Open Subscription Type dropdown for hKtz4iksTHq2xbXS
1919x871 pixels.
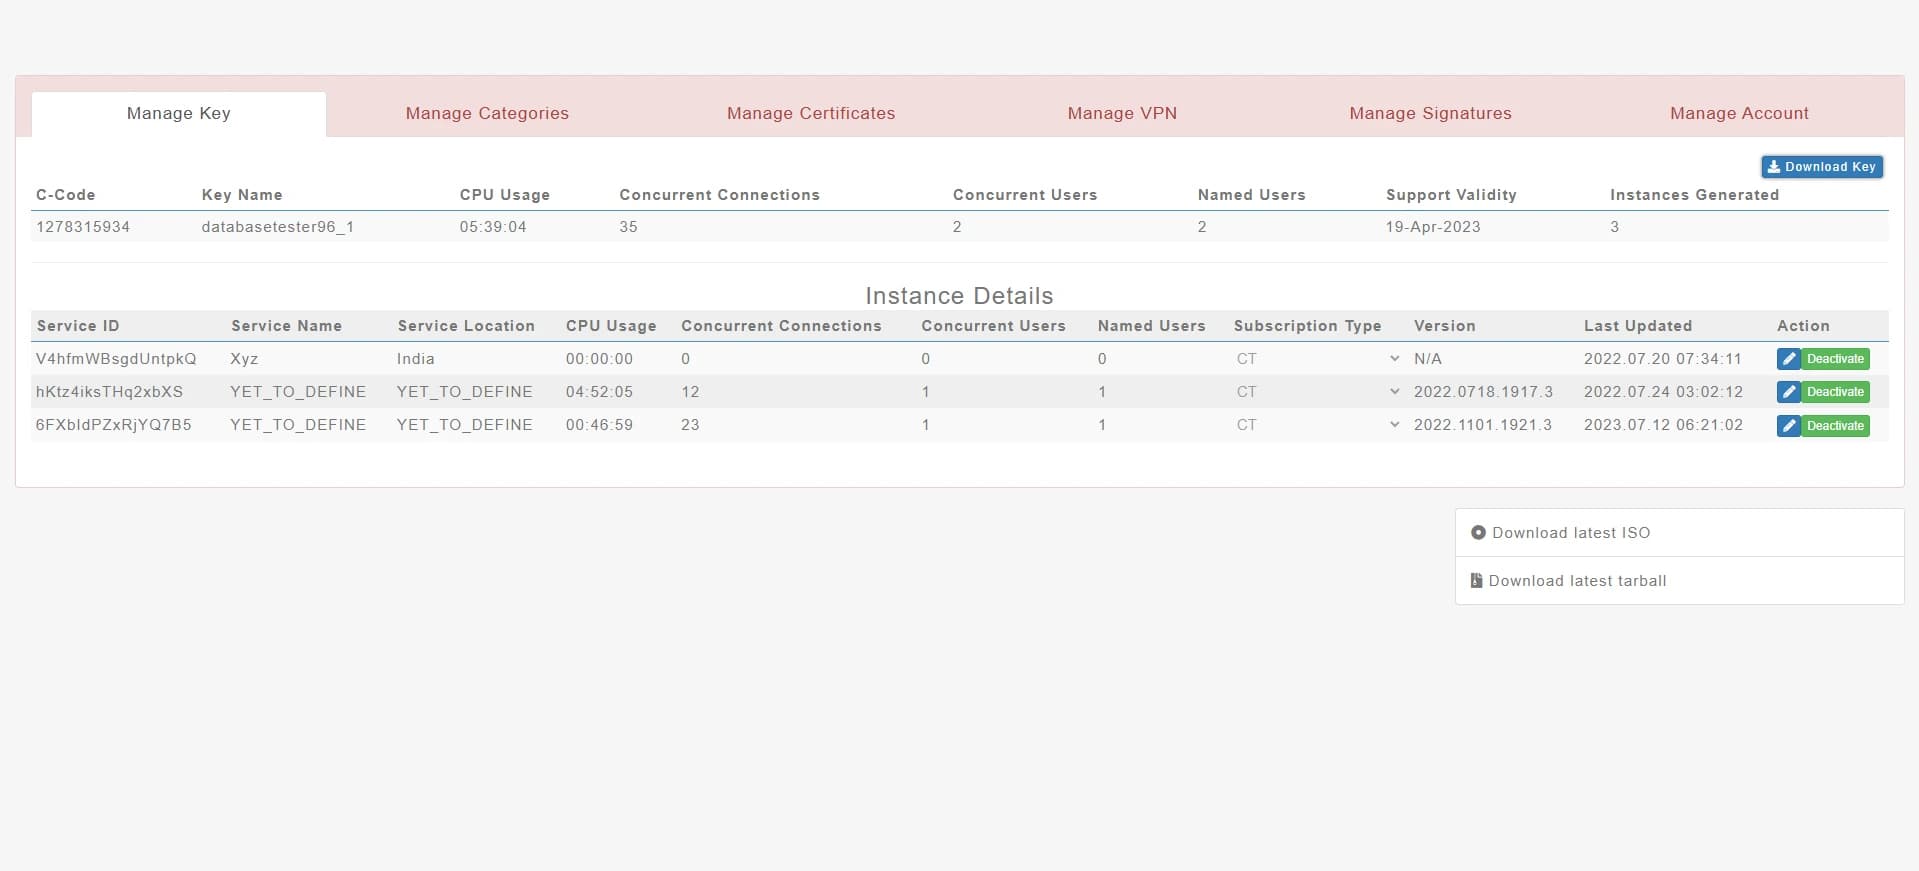[1317, 392]
